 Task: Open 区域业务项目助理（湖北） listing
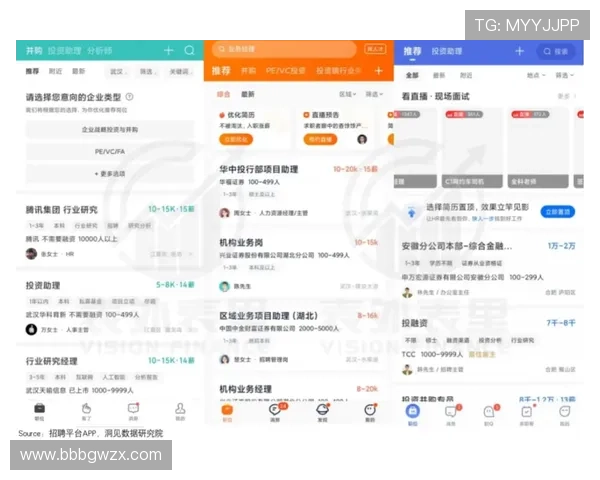[x=298, y=337]
